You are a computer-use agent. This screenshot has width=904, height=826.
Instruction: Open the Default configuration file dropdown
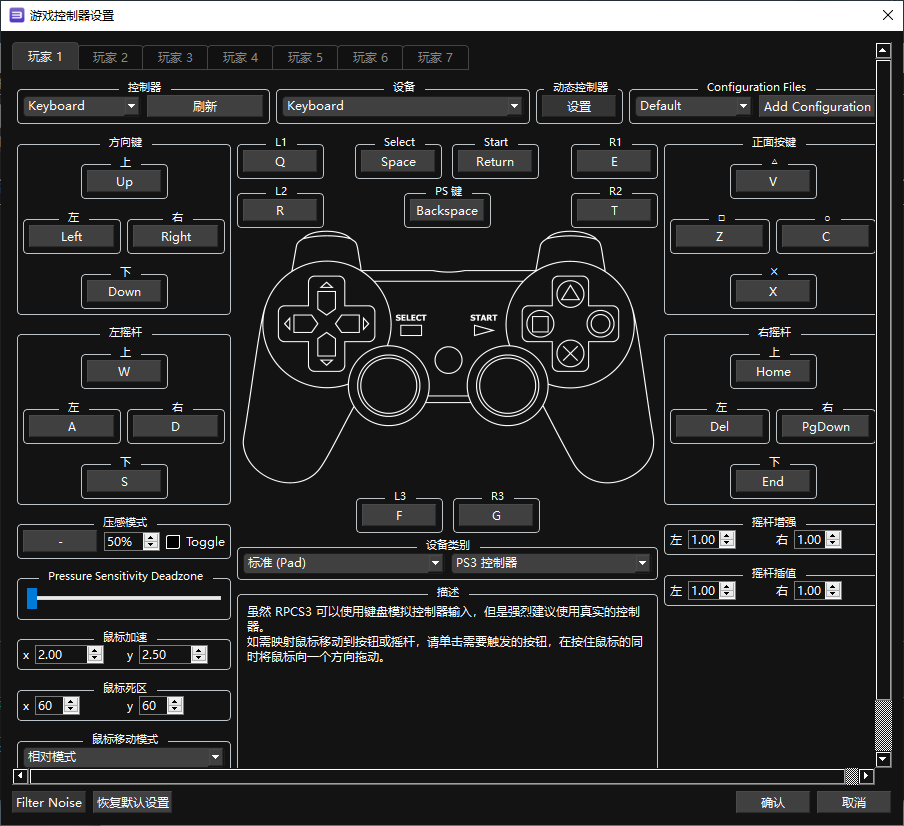pyautogui.click(x=692, y=106)
